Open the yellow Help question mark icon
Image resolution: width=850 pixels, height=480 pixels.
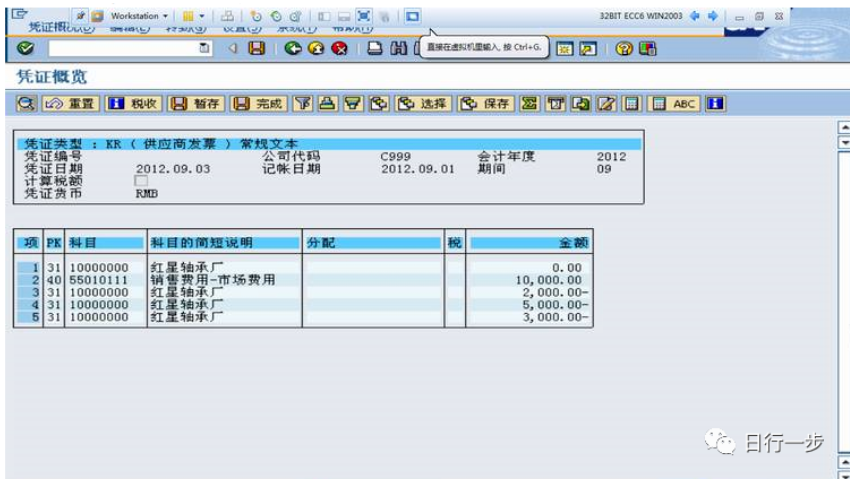click(x=624, y=49)
